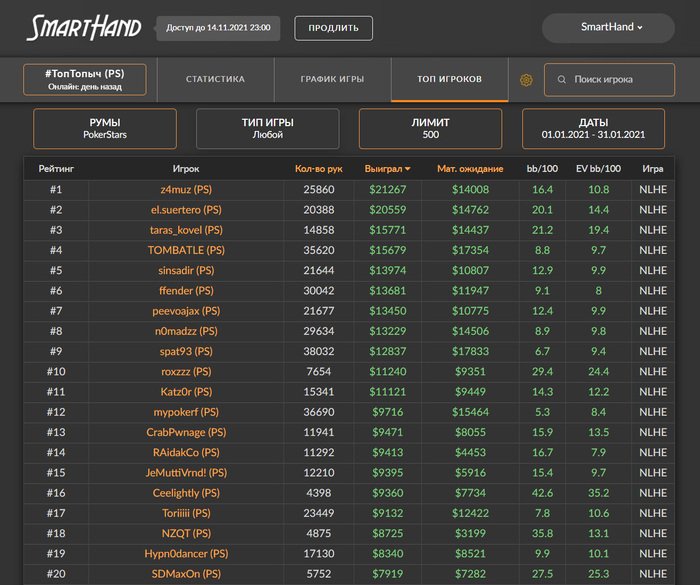Open player z4muz (PS) profile

coord(185,189)
